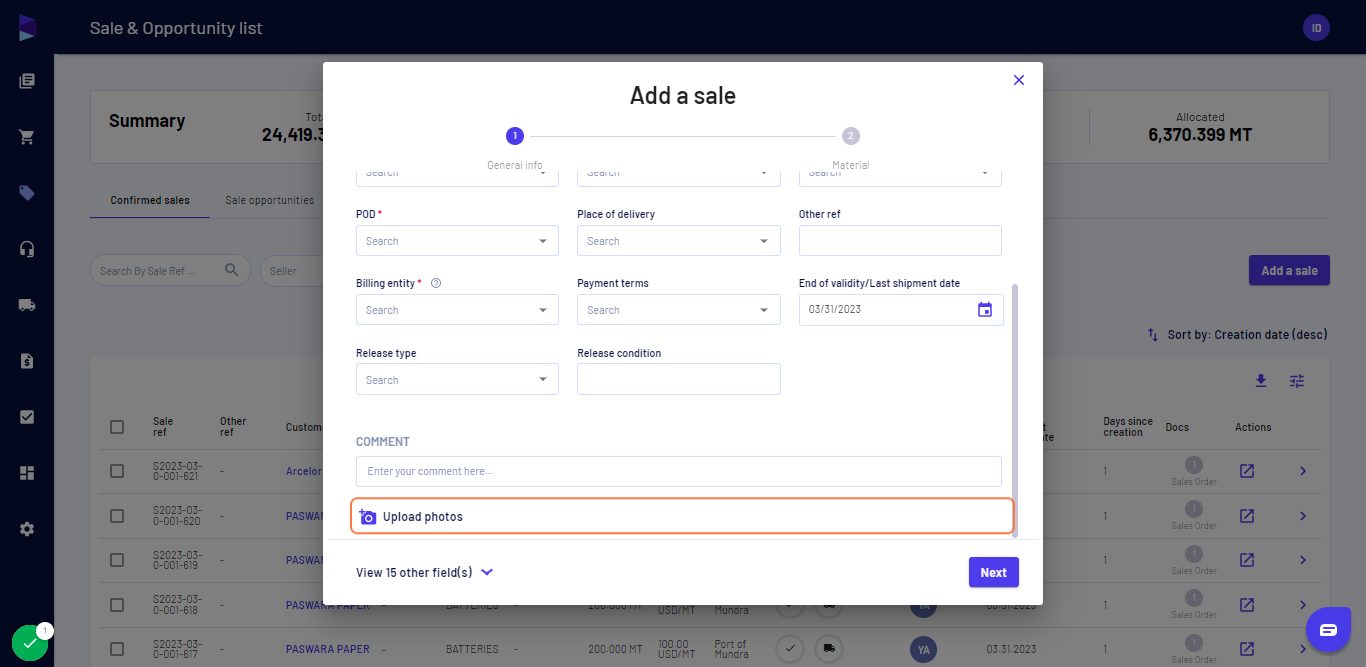Click the search magnifier icon in Sale Ref field

(x=231, y=270)
